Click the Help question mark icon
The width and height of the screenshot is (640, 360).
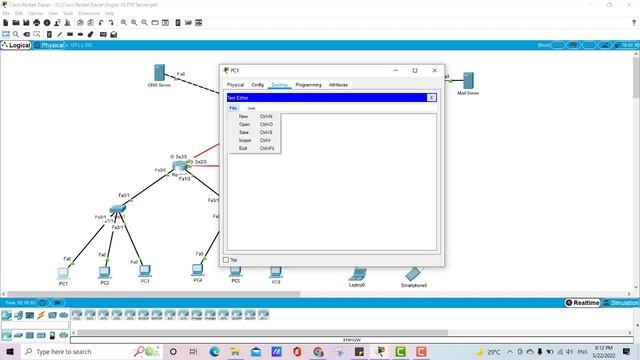[x=633, y=23]
